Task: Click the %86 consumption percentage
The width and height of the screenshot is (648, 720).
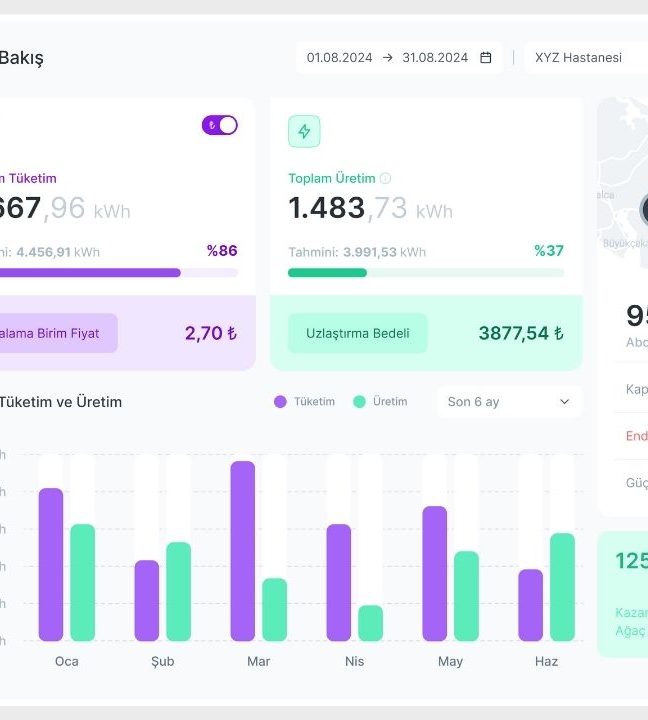Action: 222,251
